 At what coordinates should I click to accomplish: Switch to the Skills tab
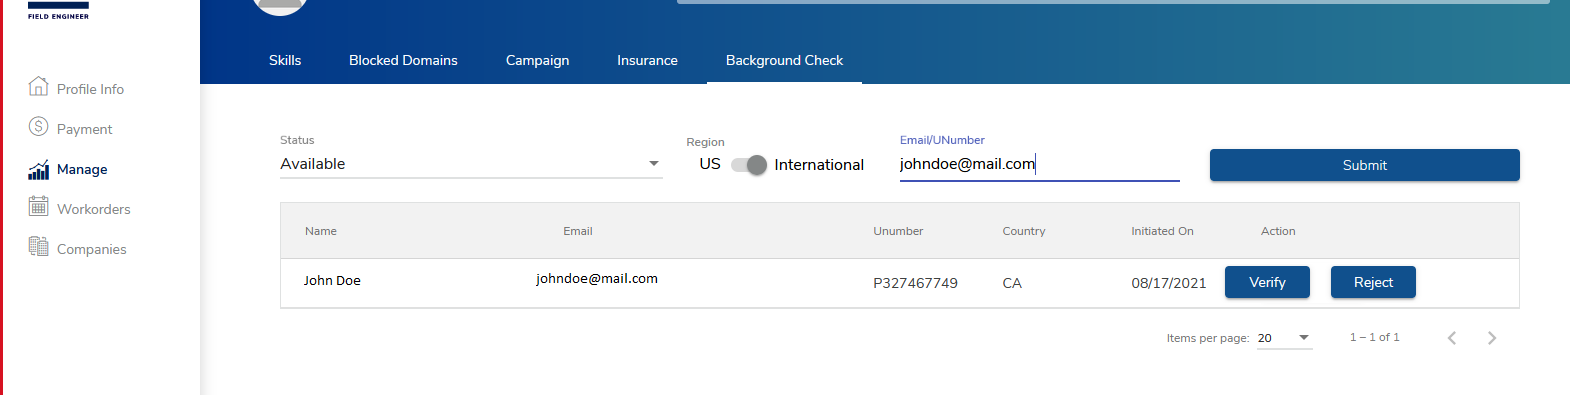point(285,60)
